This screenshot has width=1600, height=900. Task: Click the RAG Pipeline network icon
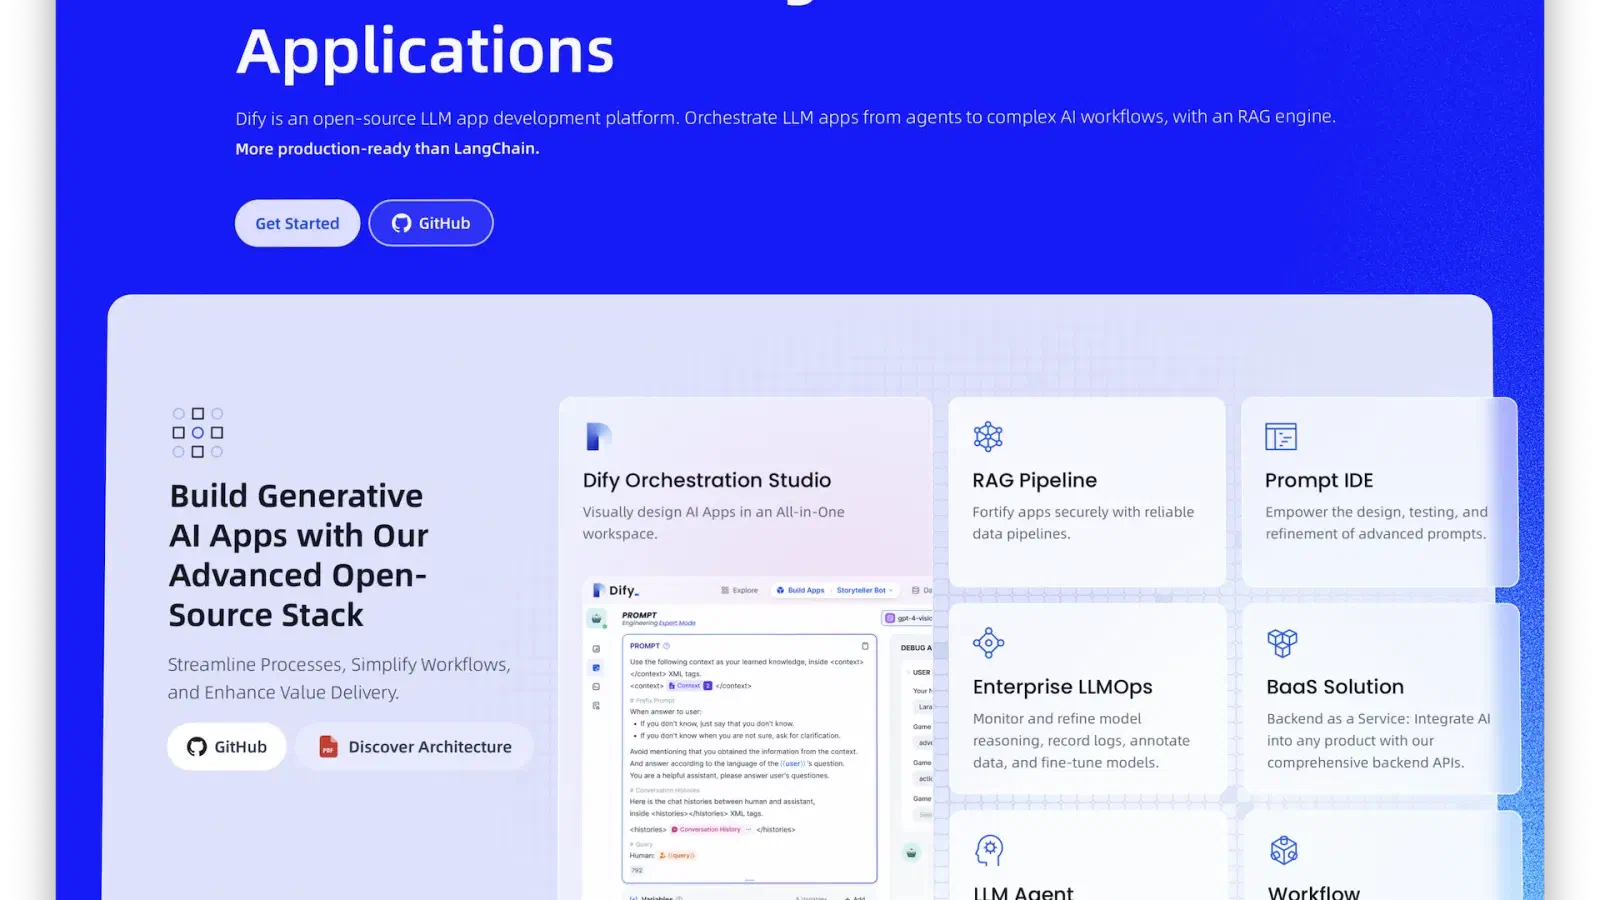click(x=988, y=437)
